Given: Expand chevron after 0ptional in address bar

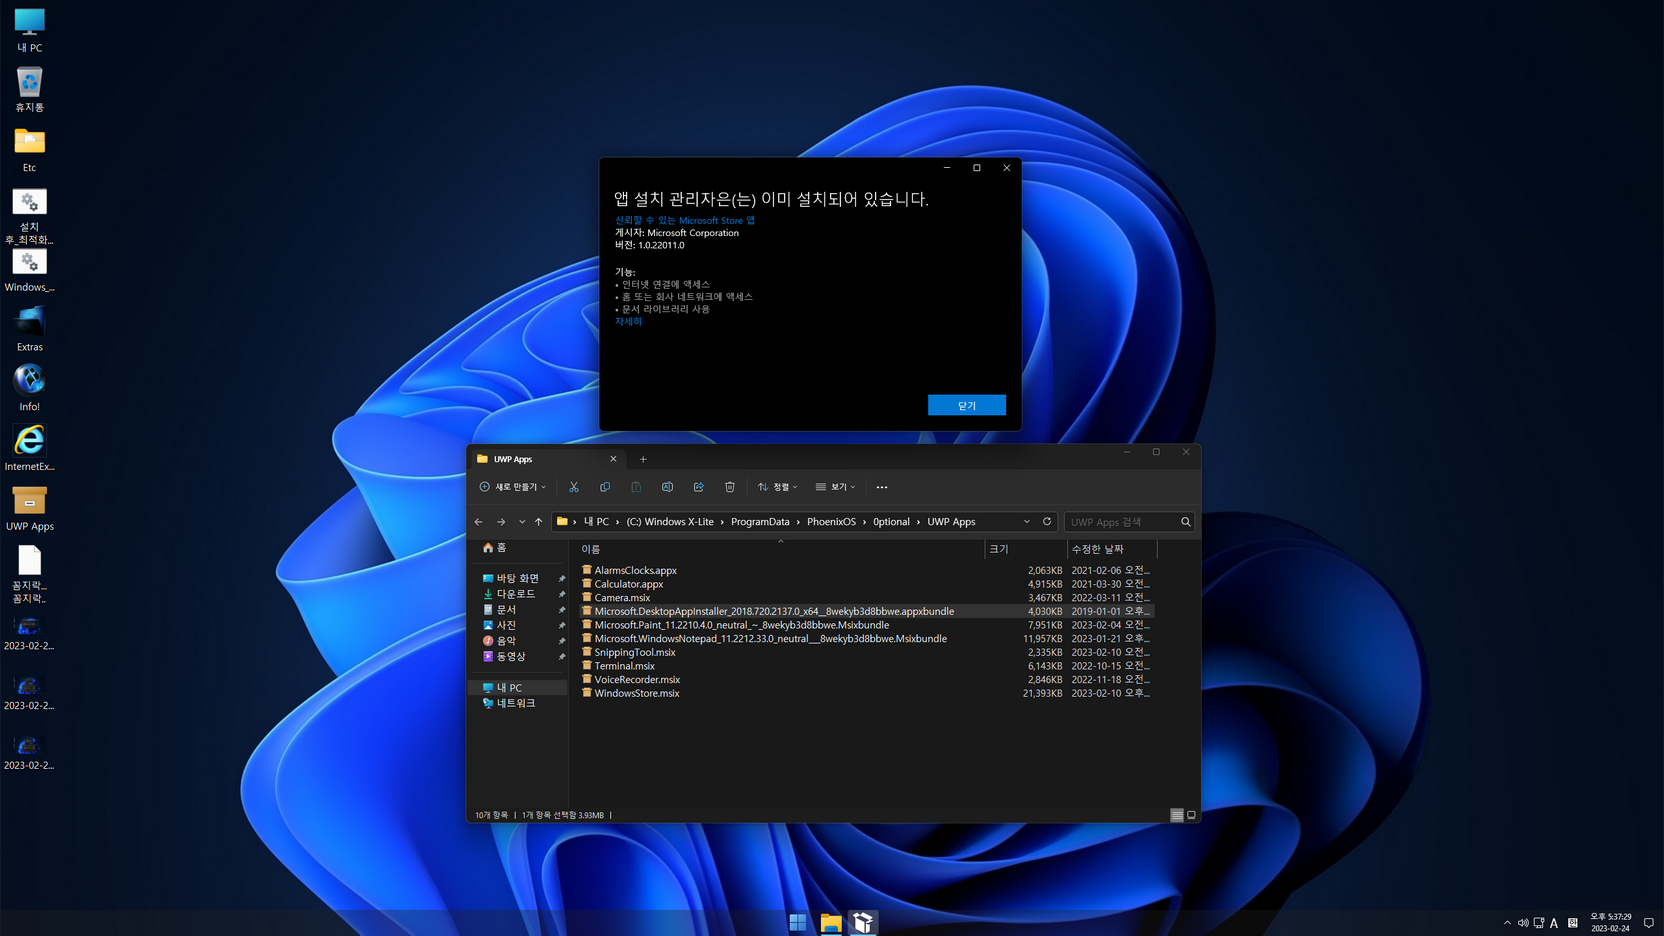Looking at the screenshot, I should tap(919, 522).
